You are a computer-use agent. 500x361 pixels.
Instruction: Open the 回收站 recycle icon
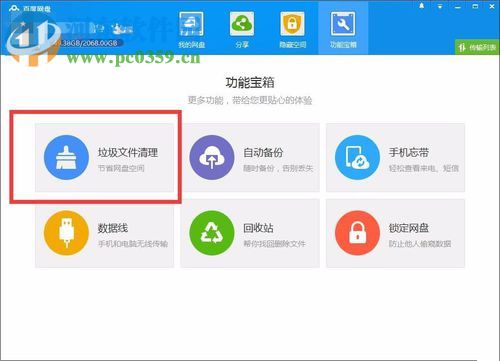pyautogui.click(x=212, y=233)
